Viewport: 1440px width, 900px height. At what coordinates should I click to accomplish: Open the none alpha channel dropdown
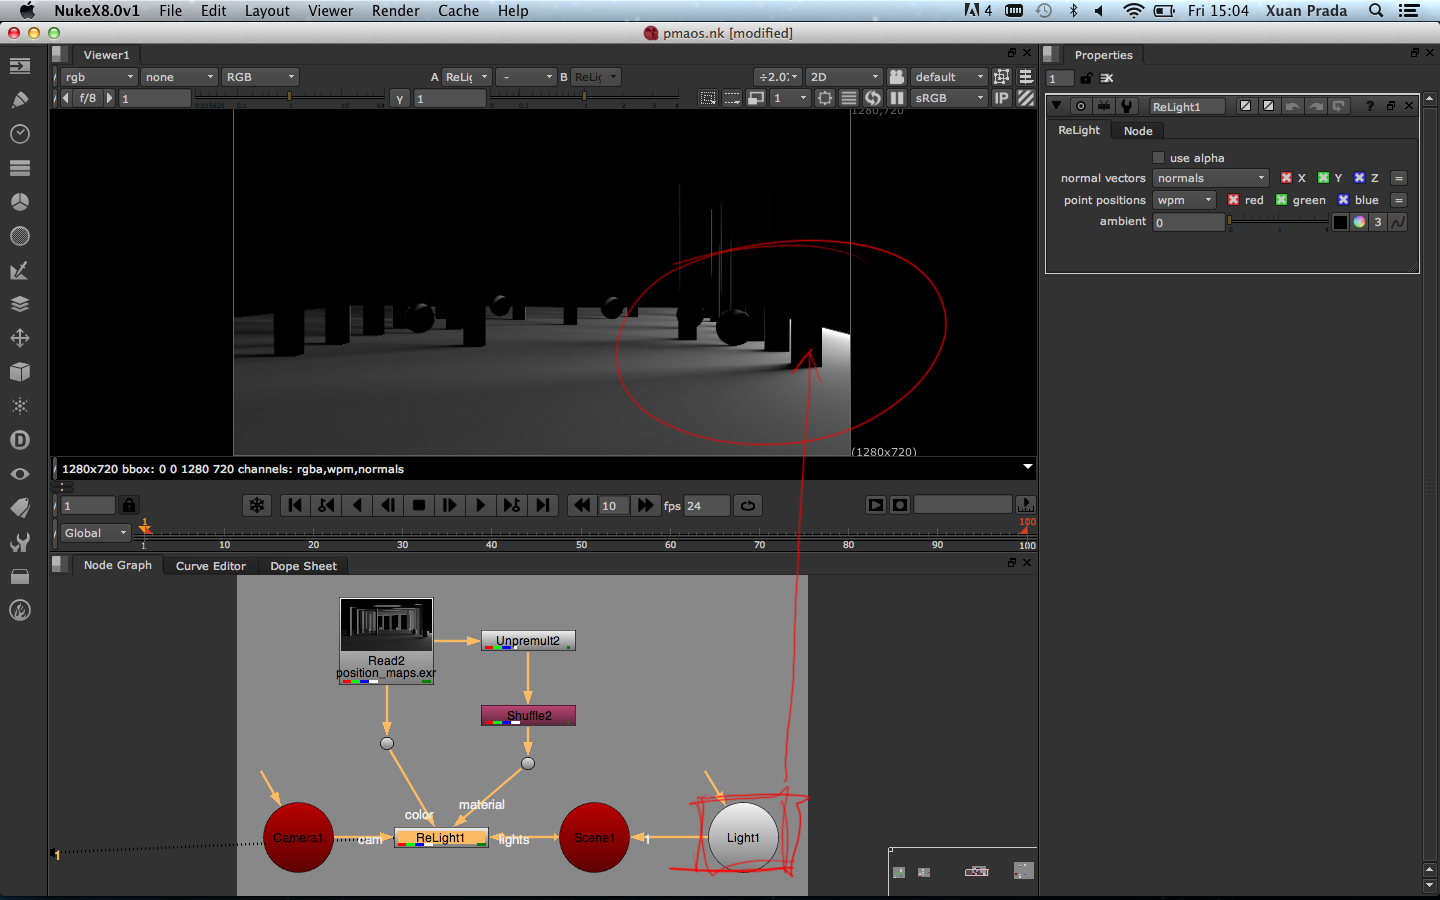click(x=179, y=77)
